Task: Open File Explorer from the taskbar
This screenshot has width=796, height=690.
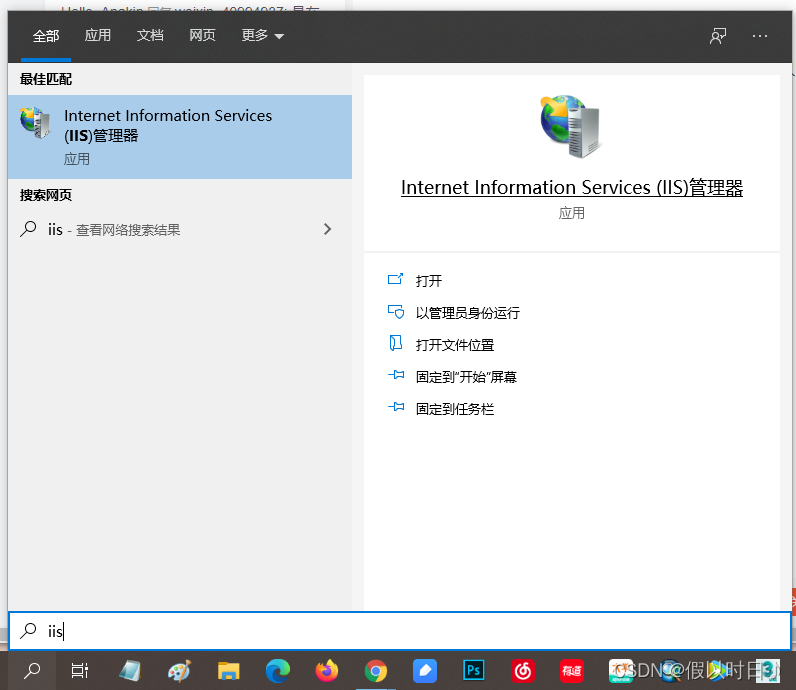Action: [x=229, y=671]
